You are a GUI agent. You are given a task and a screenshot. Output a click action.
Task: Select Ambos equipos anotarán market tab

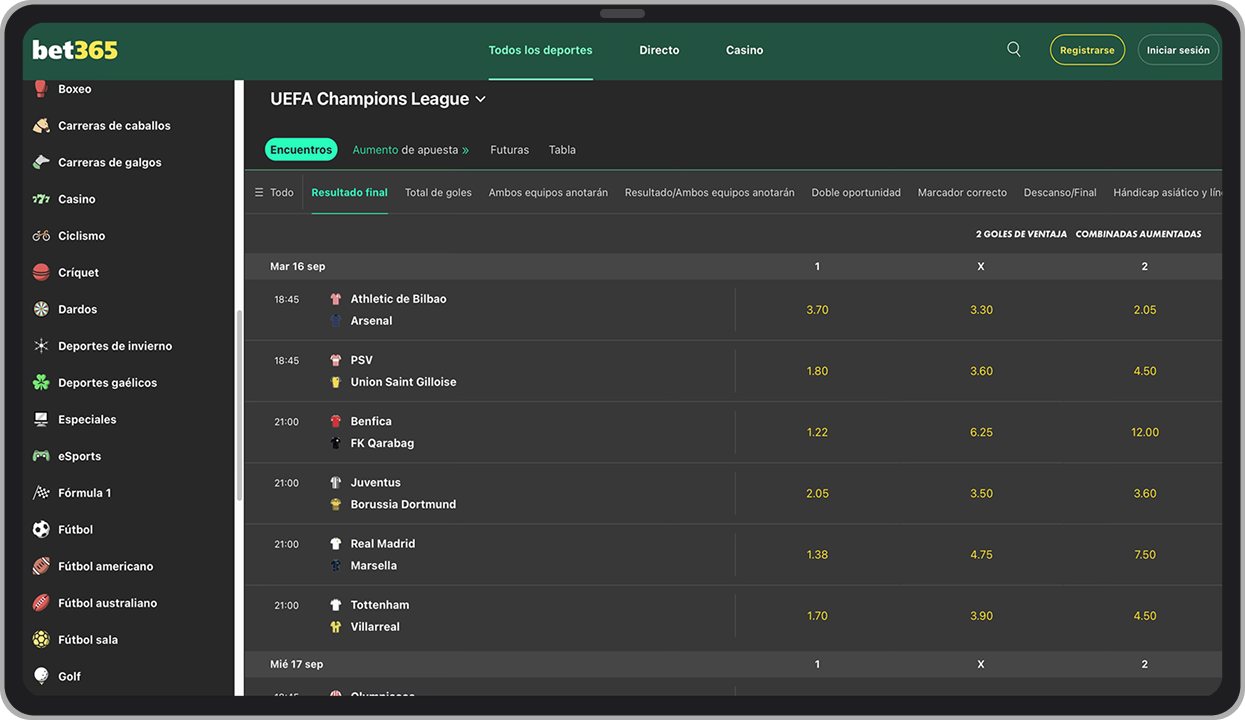(548, 192)
